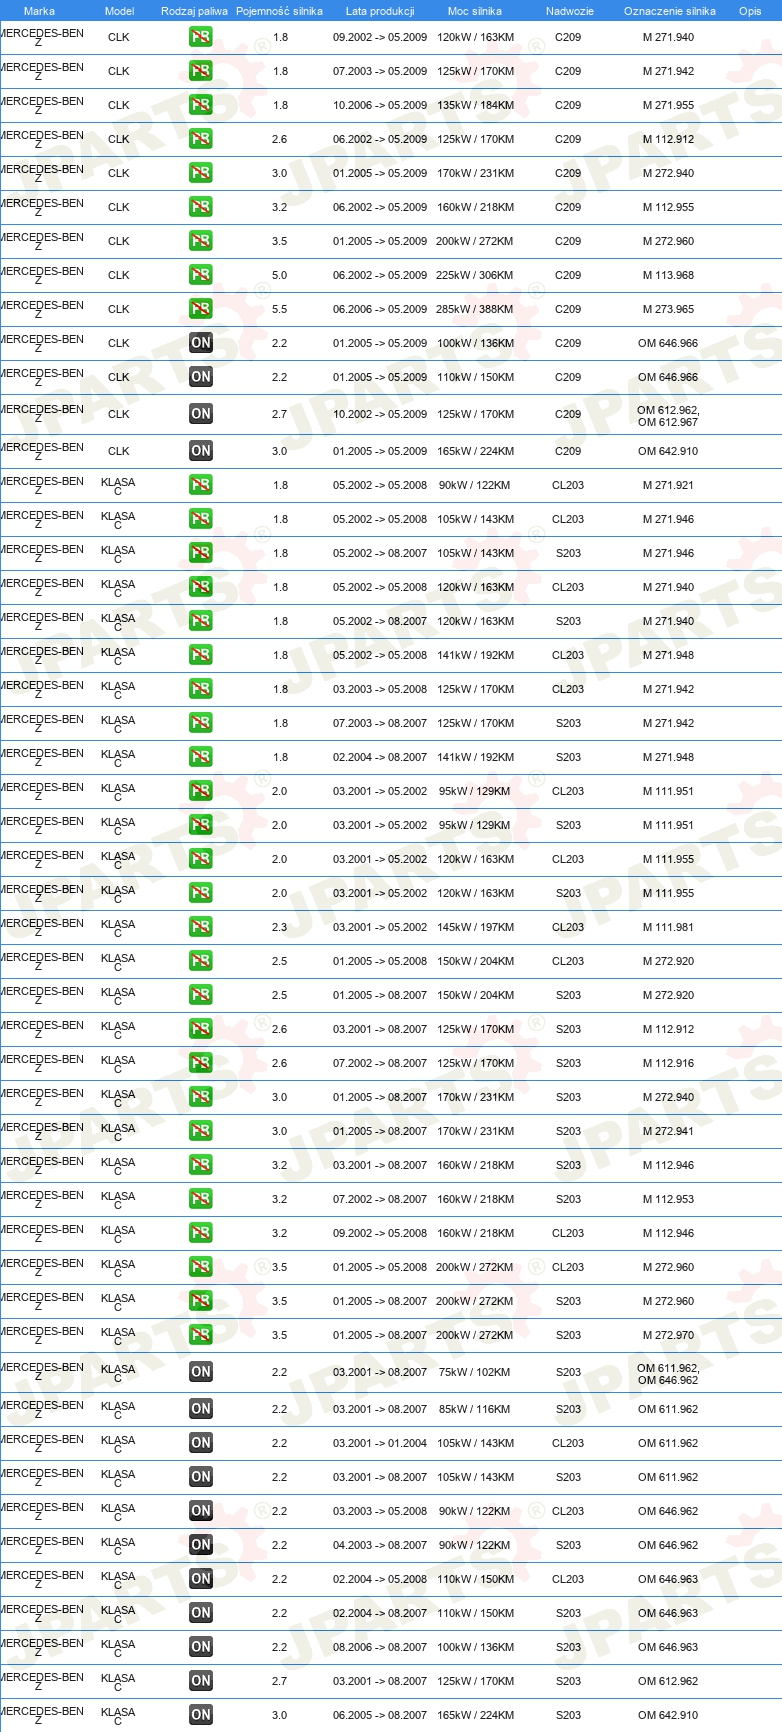Screen dimensions: 782x1732
Task: Select the 285kW / 388KM power cell
Action: click(x=475, y=309)
